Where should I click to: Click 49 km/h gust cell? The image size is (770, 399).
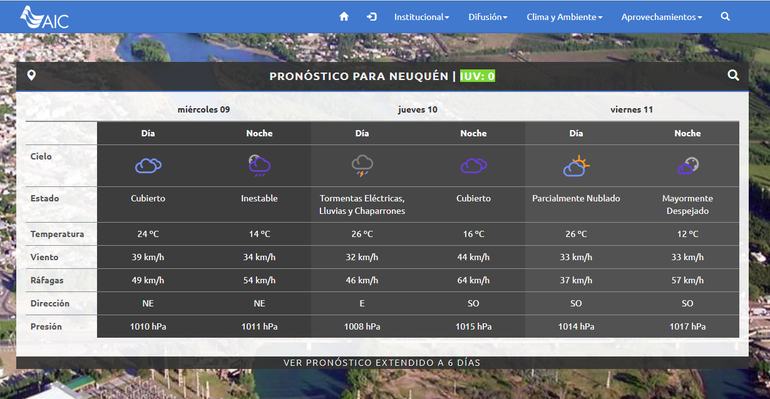tap(148, 280)
